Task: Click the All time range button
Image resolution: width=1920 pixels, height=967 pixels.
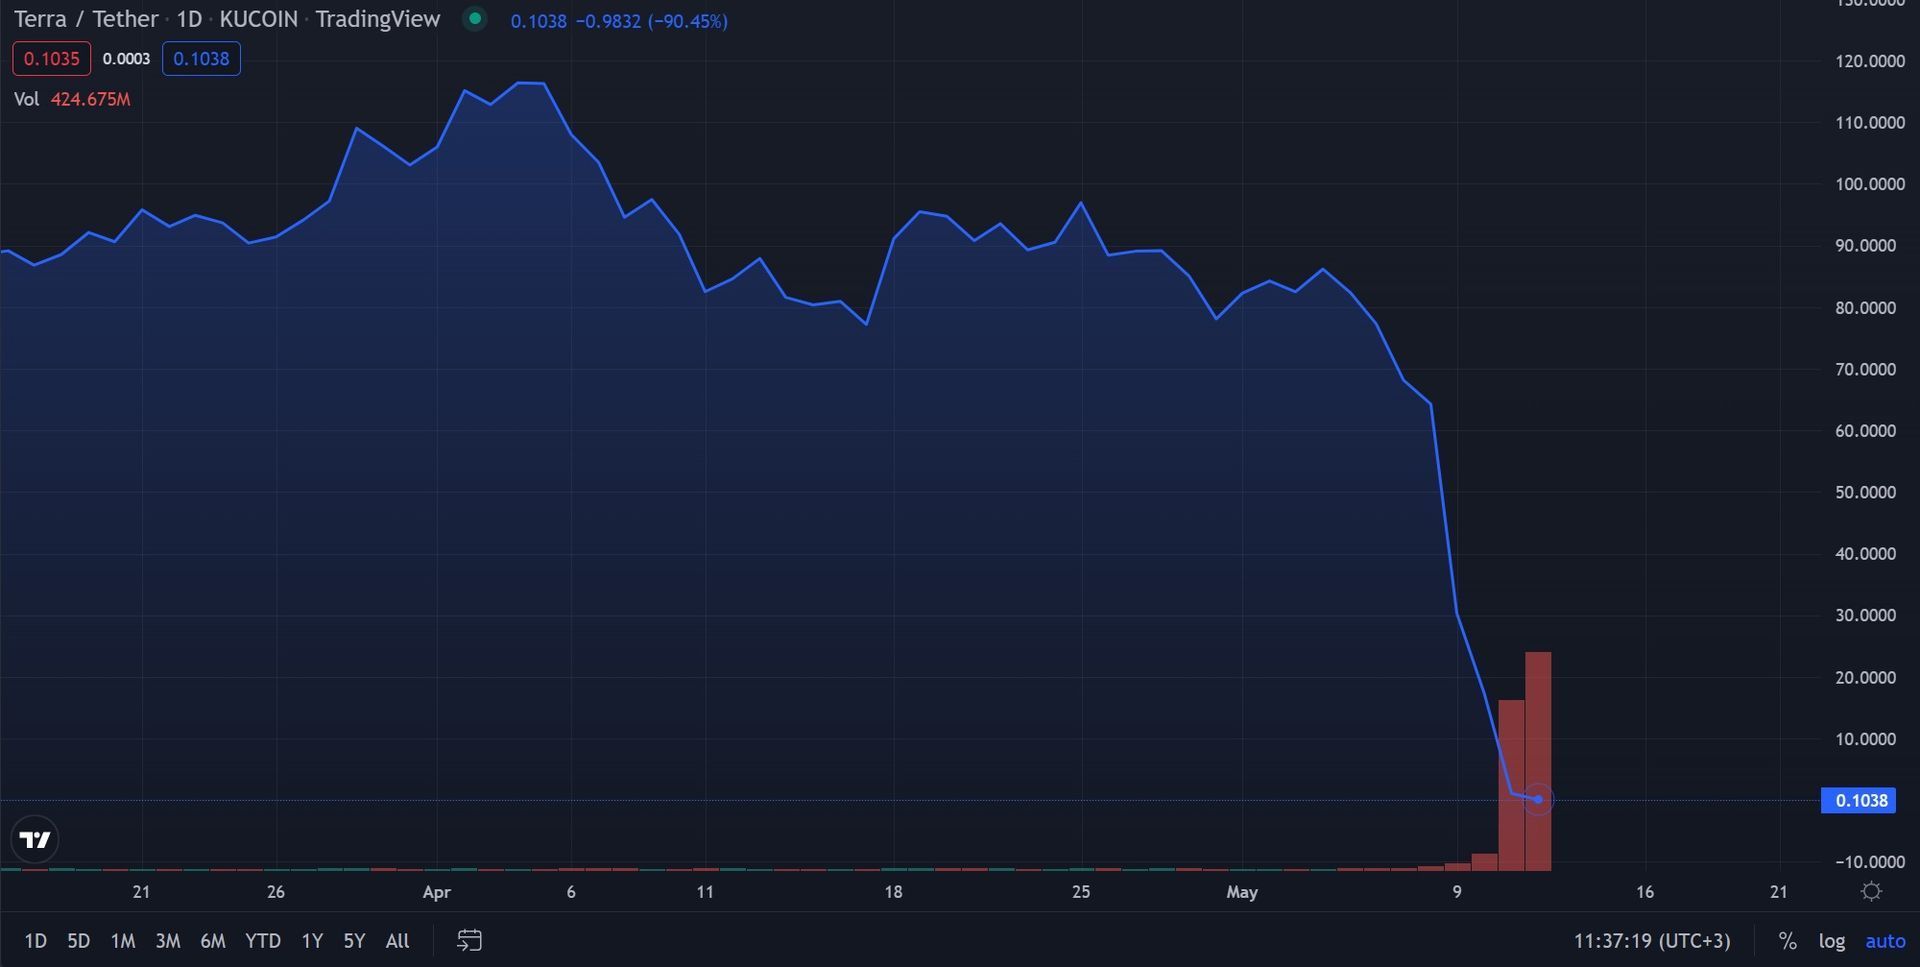Action: click(x=397, y=941)
